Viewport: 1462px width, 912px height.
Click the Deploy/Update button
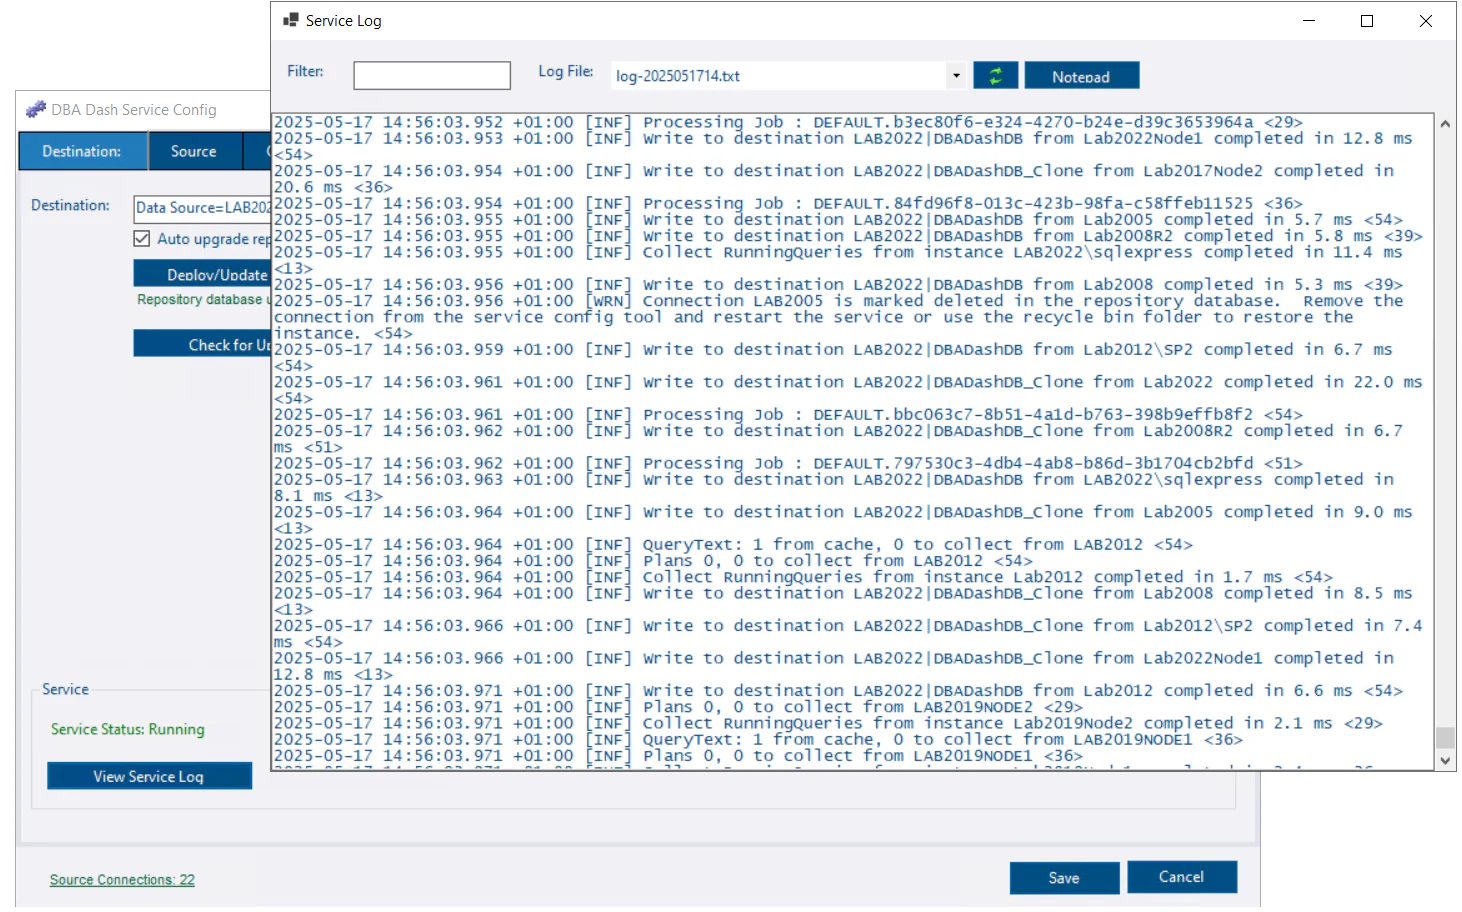tap(210, 273)
